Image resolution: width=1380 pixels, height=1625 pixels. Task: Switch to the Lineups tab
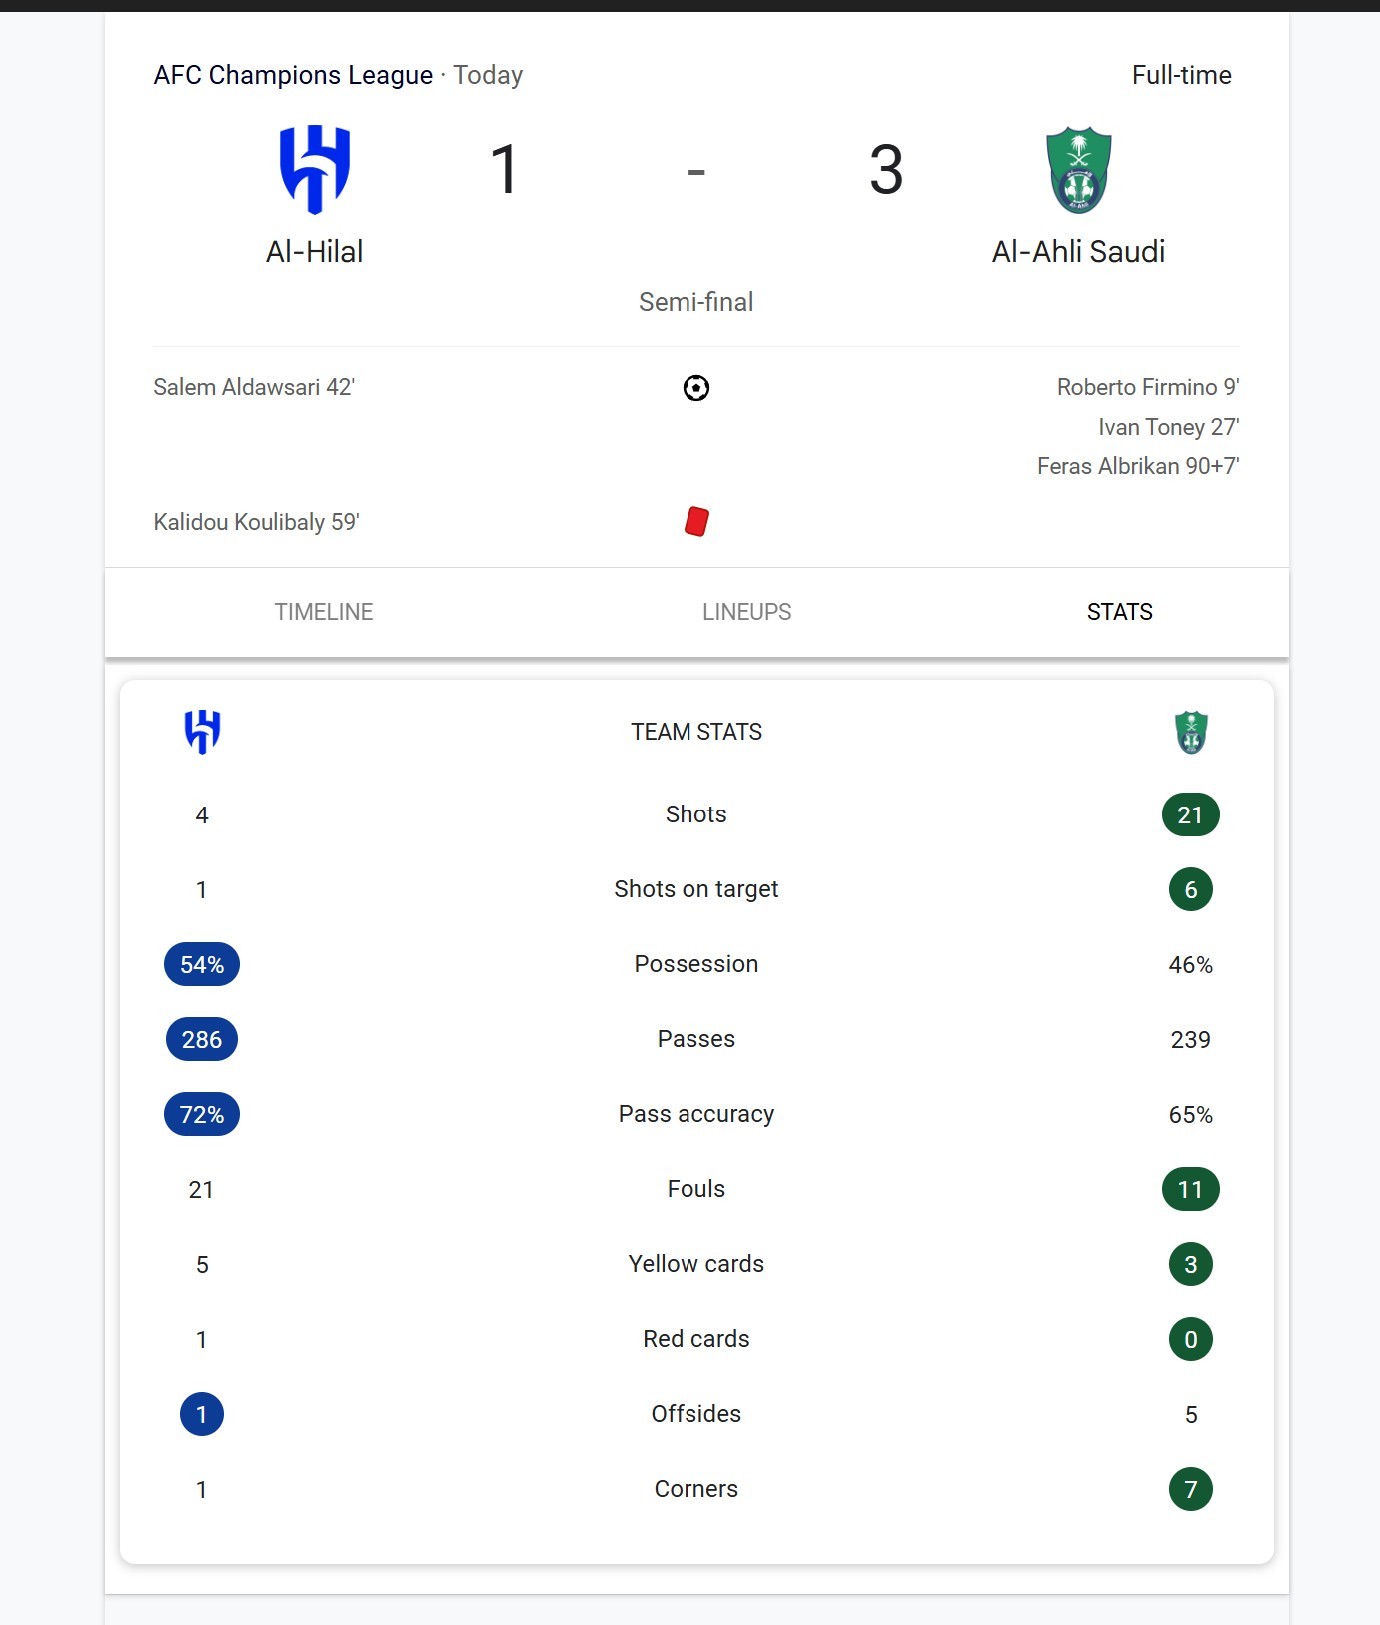pyautogui.click(x=747, y=612)
